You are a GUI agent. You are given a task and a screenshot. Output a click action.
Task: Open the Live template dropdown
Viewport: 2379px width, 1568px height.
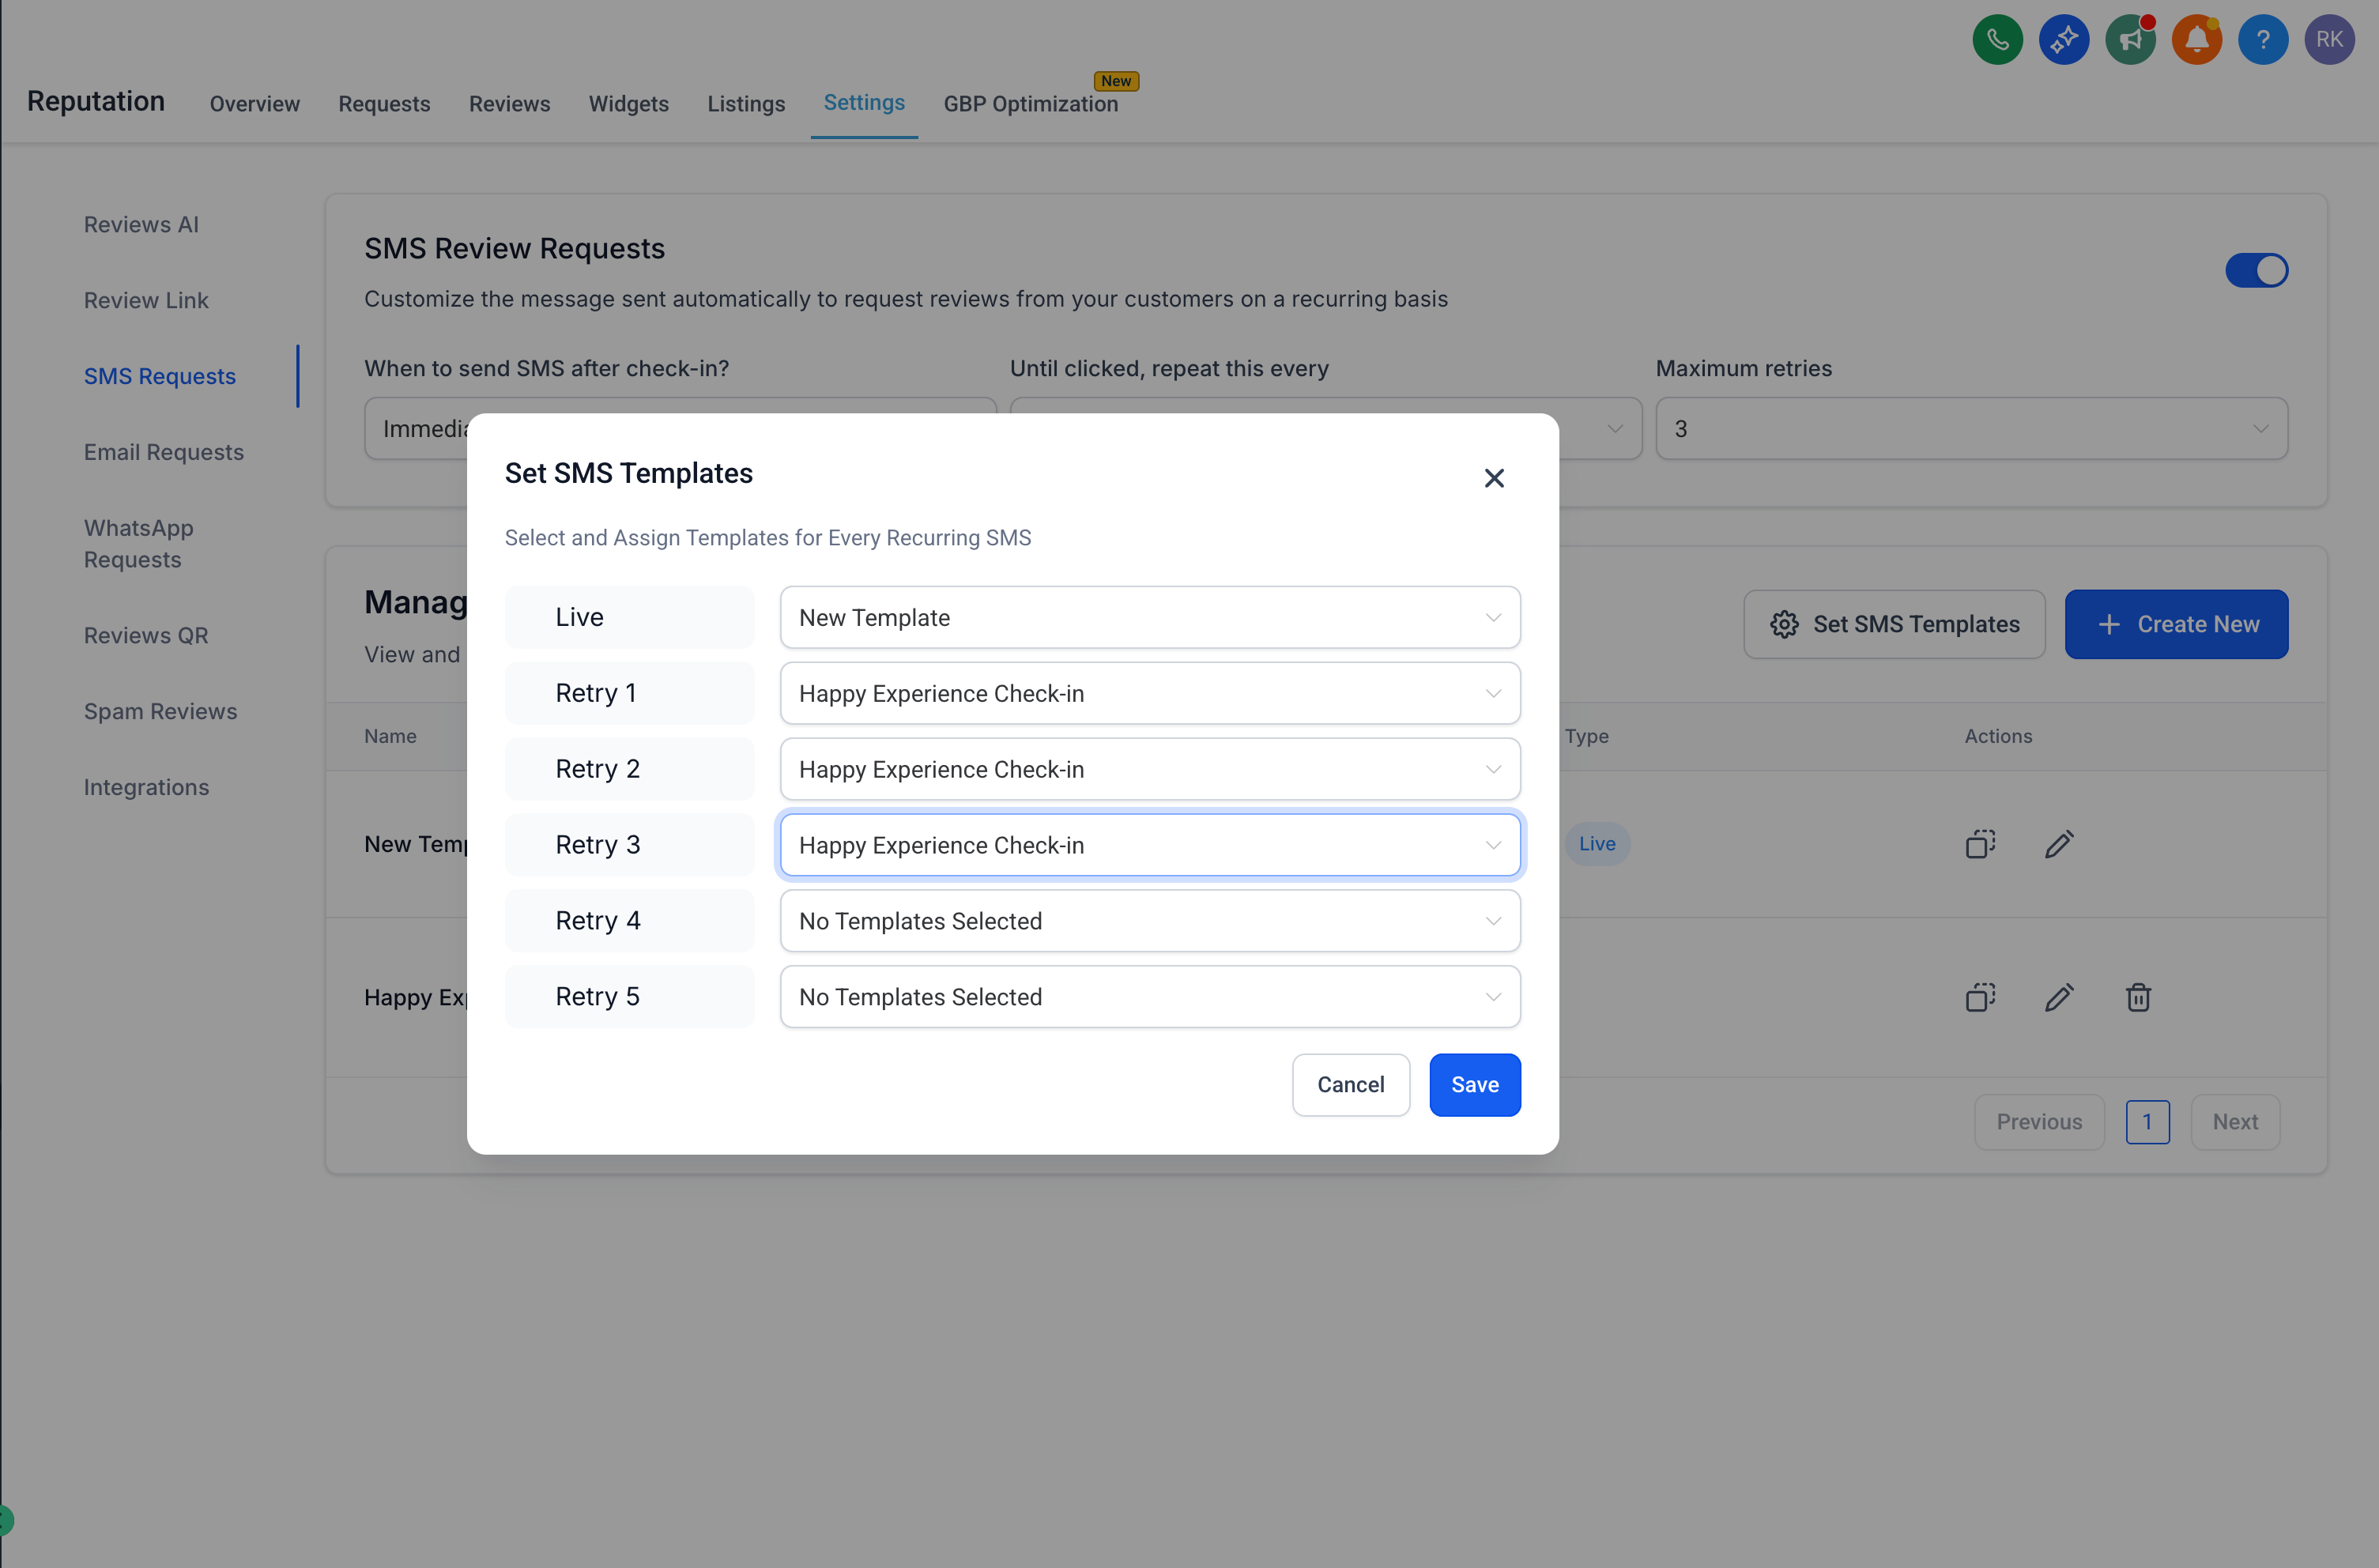pos(1149,617)
